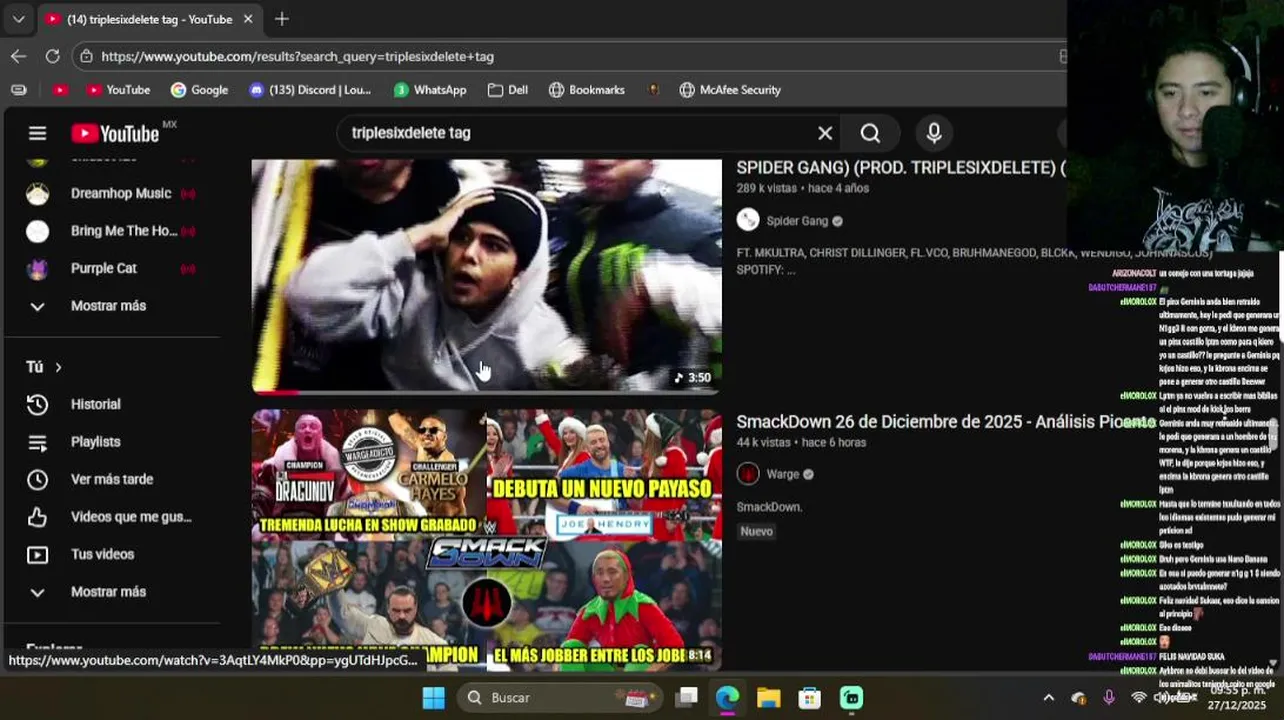Click the system tray microphone icon
Viewport: 1284px width, 720px height.
(x=1108, y=697)
